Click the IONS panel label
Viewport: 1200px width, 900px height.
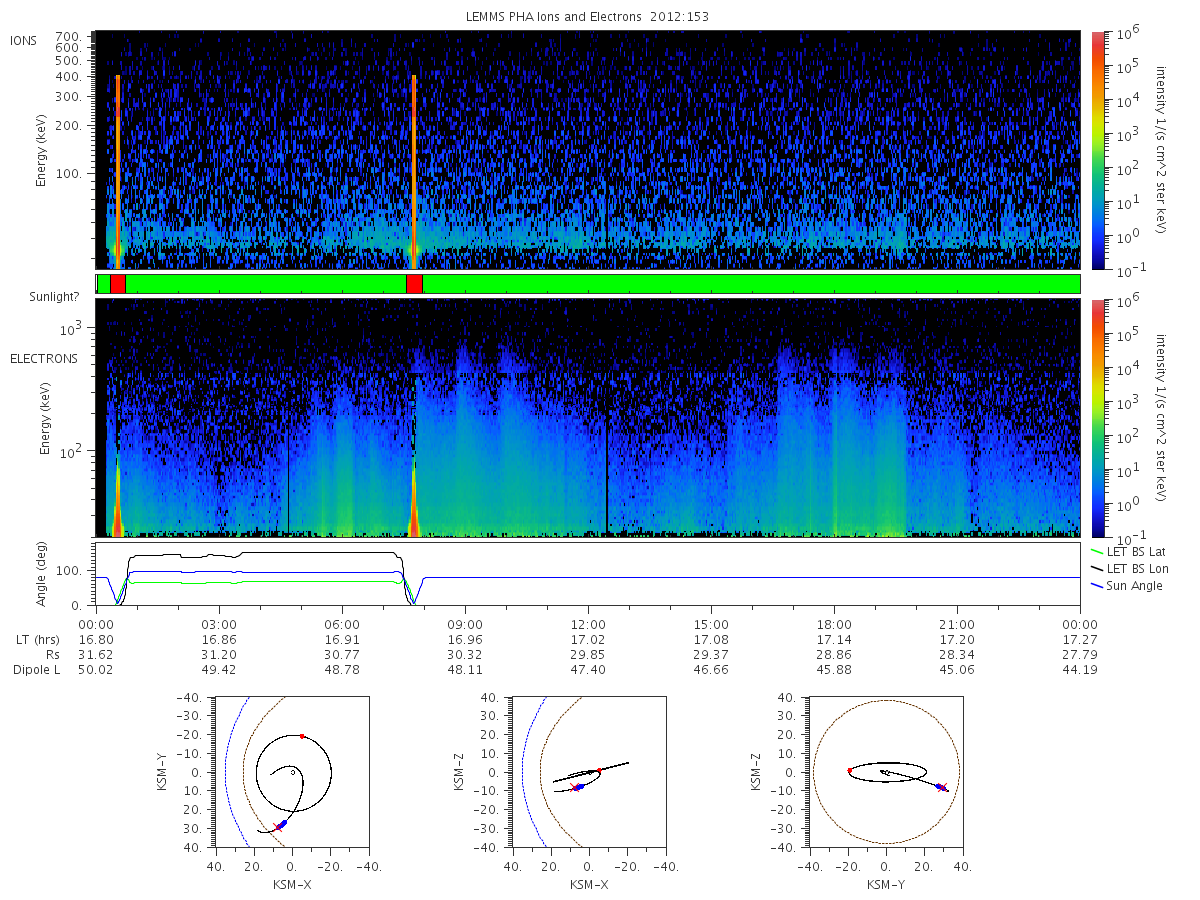[x=25, y=40]
